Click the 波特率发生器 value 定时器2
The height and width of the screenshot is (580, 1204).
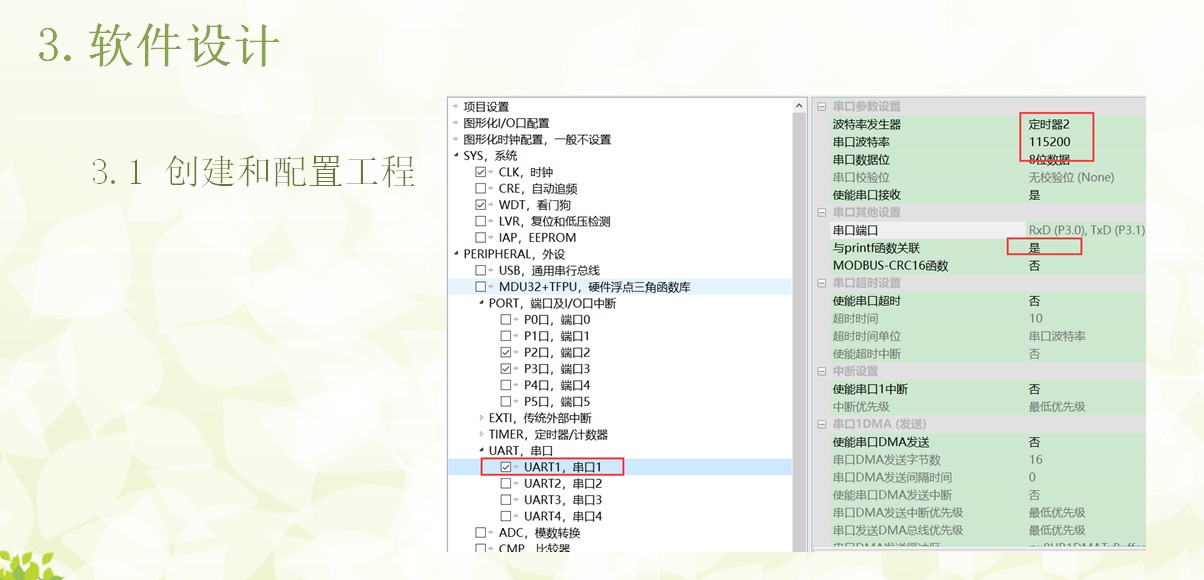[1049, 125]
